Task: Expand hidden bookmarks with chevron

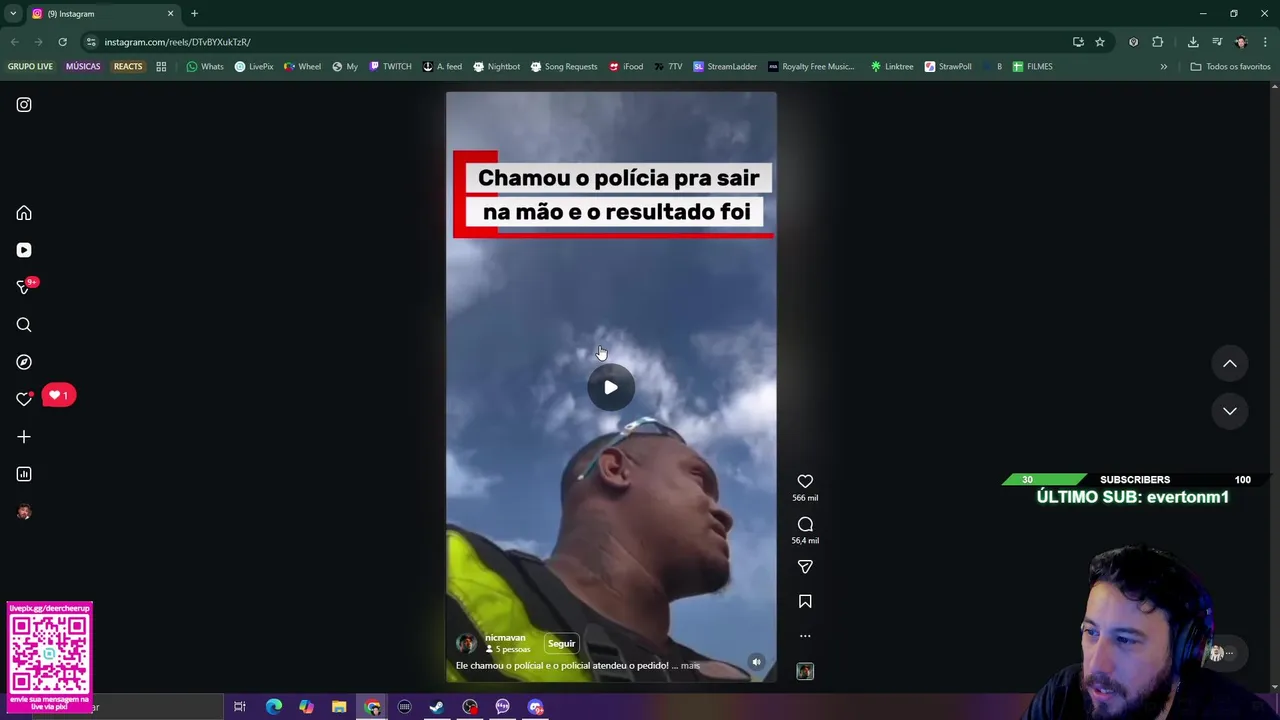Action: tap(1164, 67)
